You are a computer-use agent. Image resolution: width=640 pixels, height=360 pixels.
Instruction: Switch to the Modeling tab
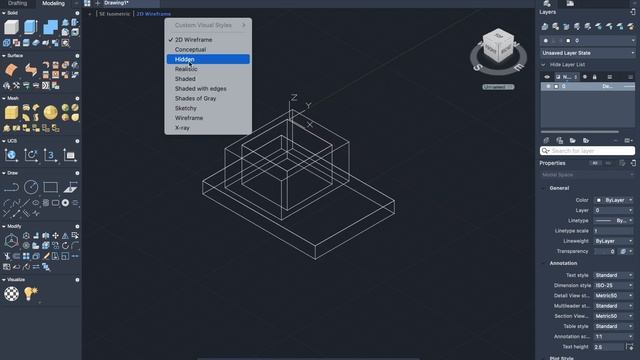pyautogui.click(x=53, y=3)
